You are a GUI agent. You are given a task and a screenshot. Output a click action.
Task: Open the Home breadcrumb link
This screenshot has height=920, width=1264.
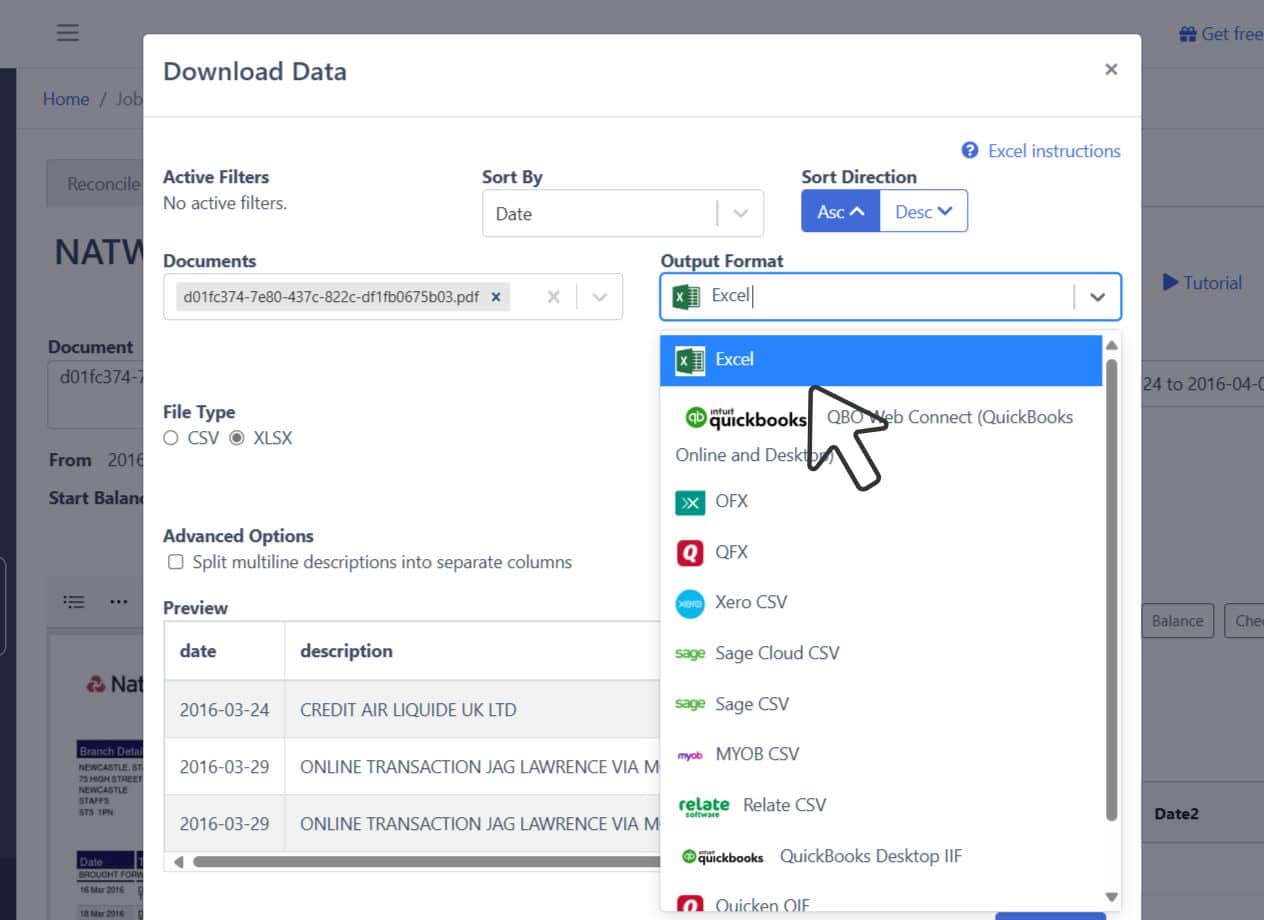(x=66, y=99)
